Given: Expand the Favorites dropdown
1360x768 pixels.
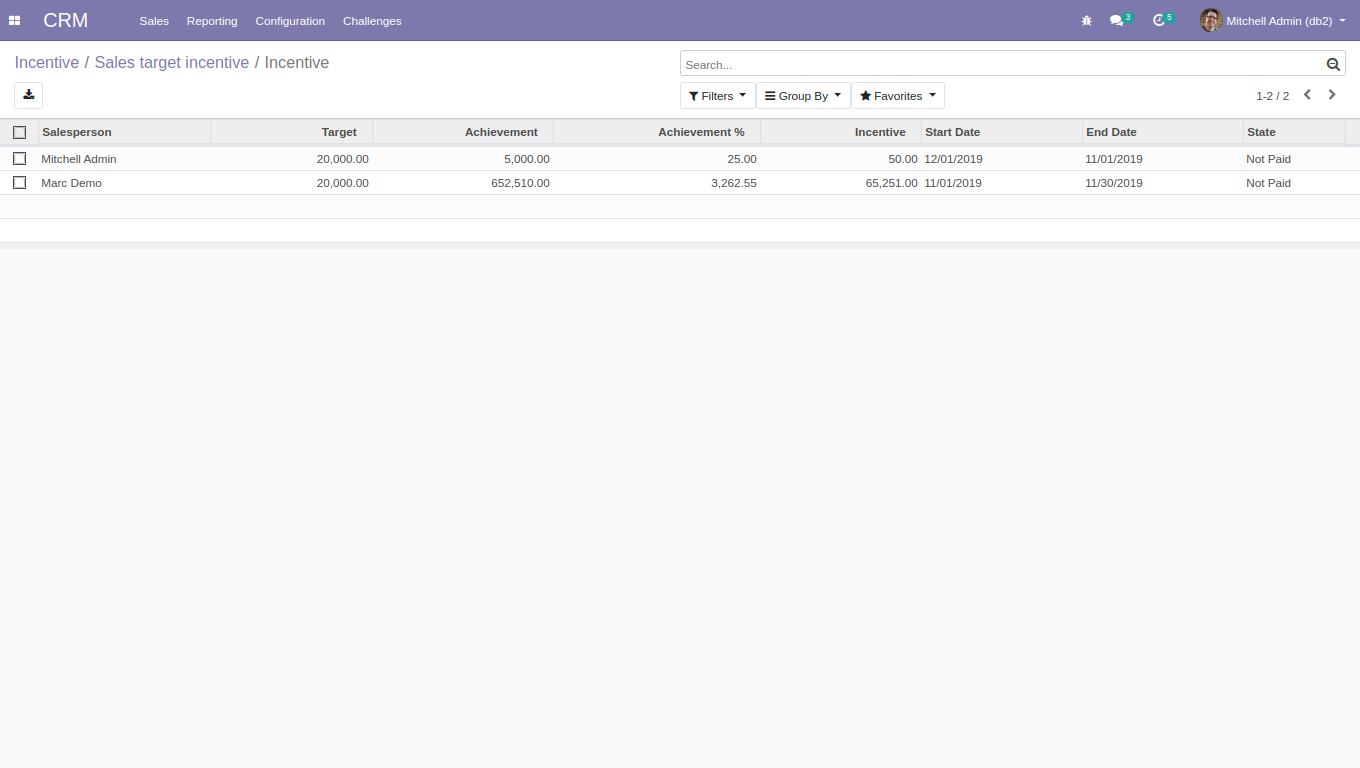Looking at the screenshot, I should coord(898,96).
